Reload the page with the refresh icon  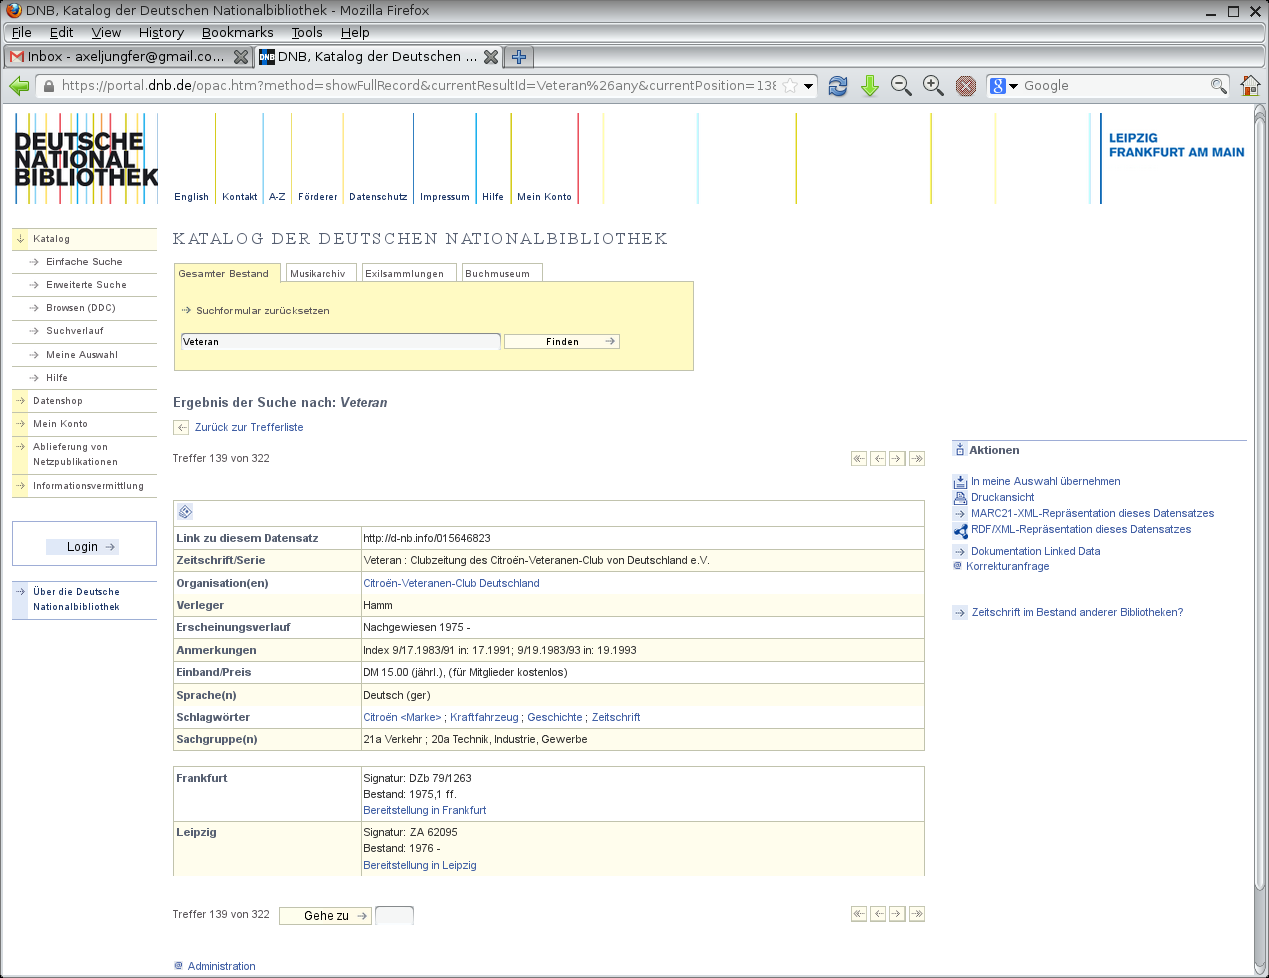point(838,86)
